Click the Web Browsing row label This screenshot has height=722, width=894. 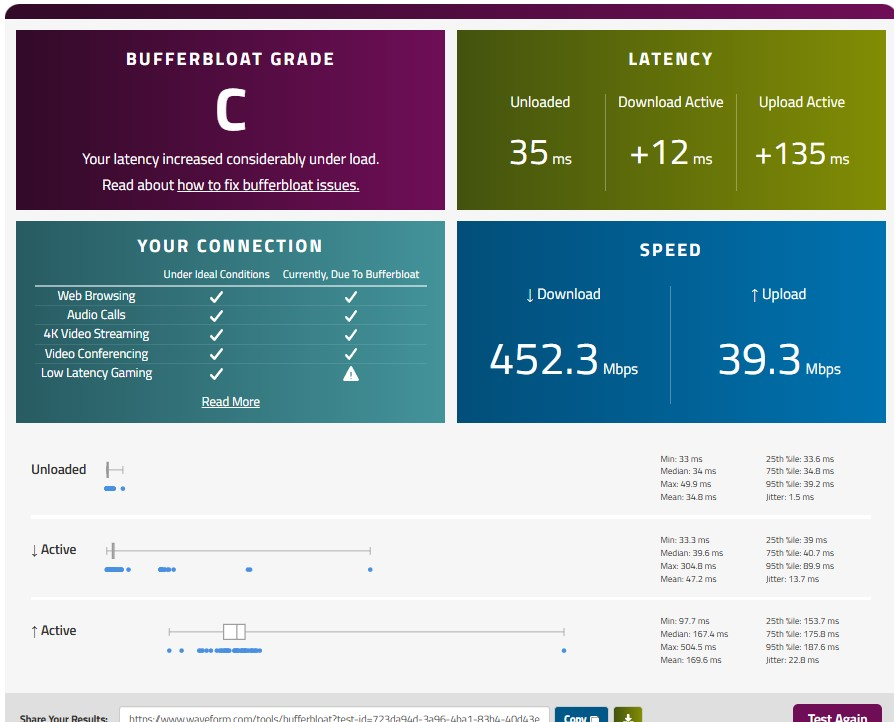(x=96, y=296)
